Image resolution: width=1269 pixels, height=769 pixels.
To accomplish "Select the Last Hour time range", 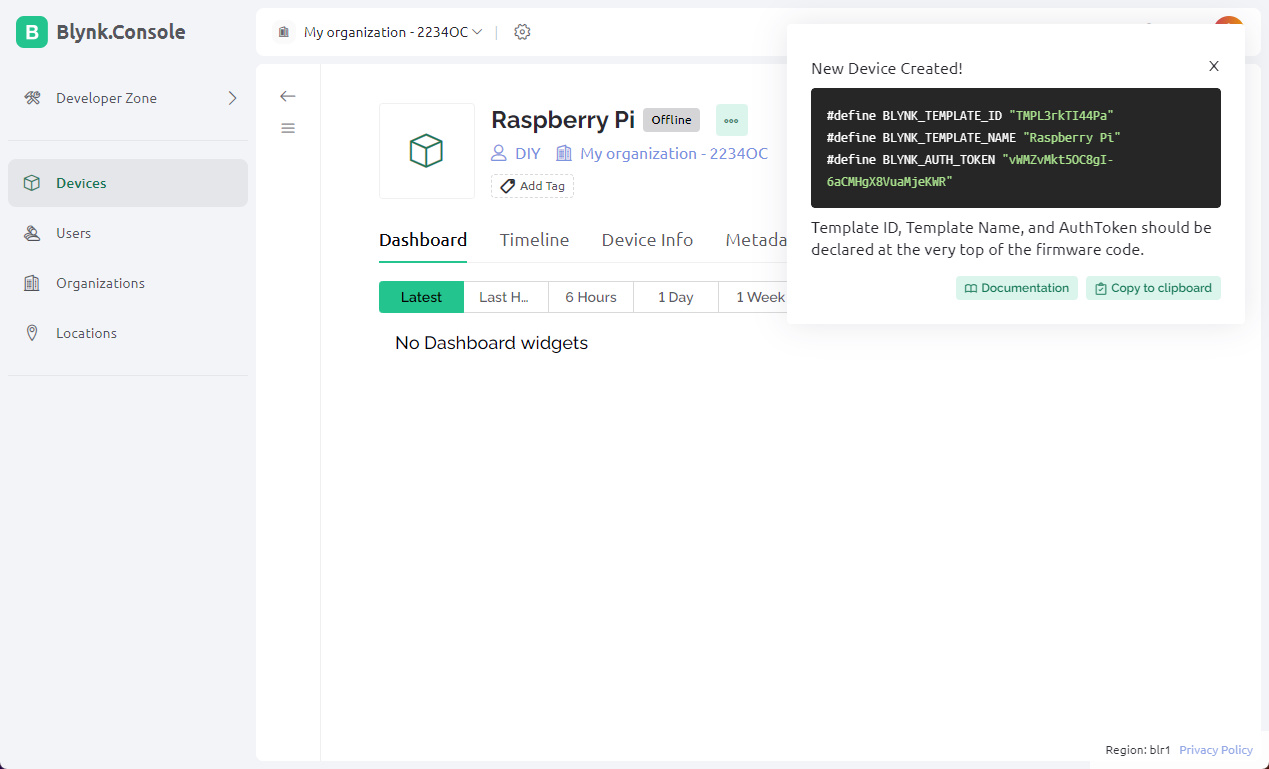I will click(x=506, y=297).
